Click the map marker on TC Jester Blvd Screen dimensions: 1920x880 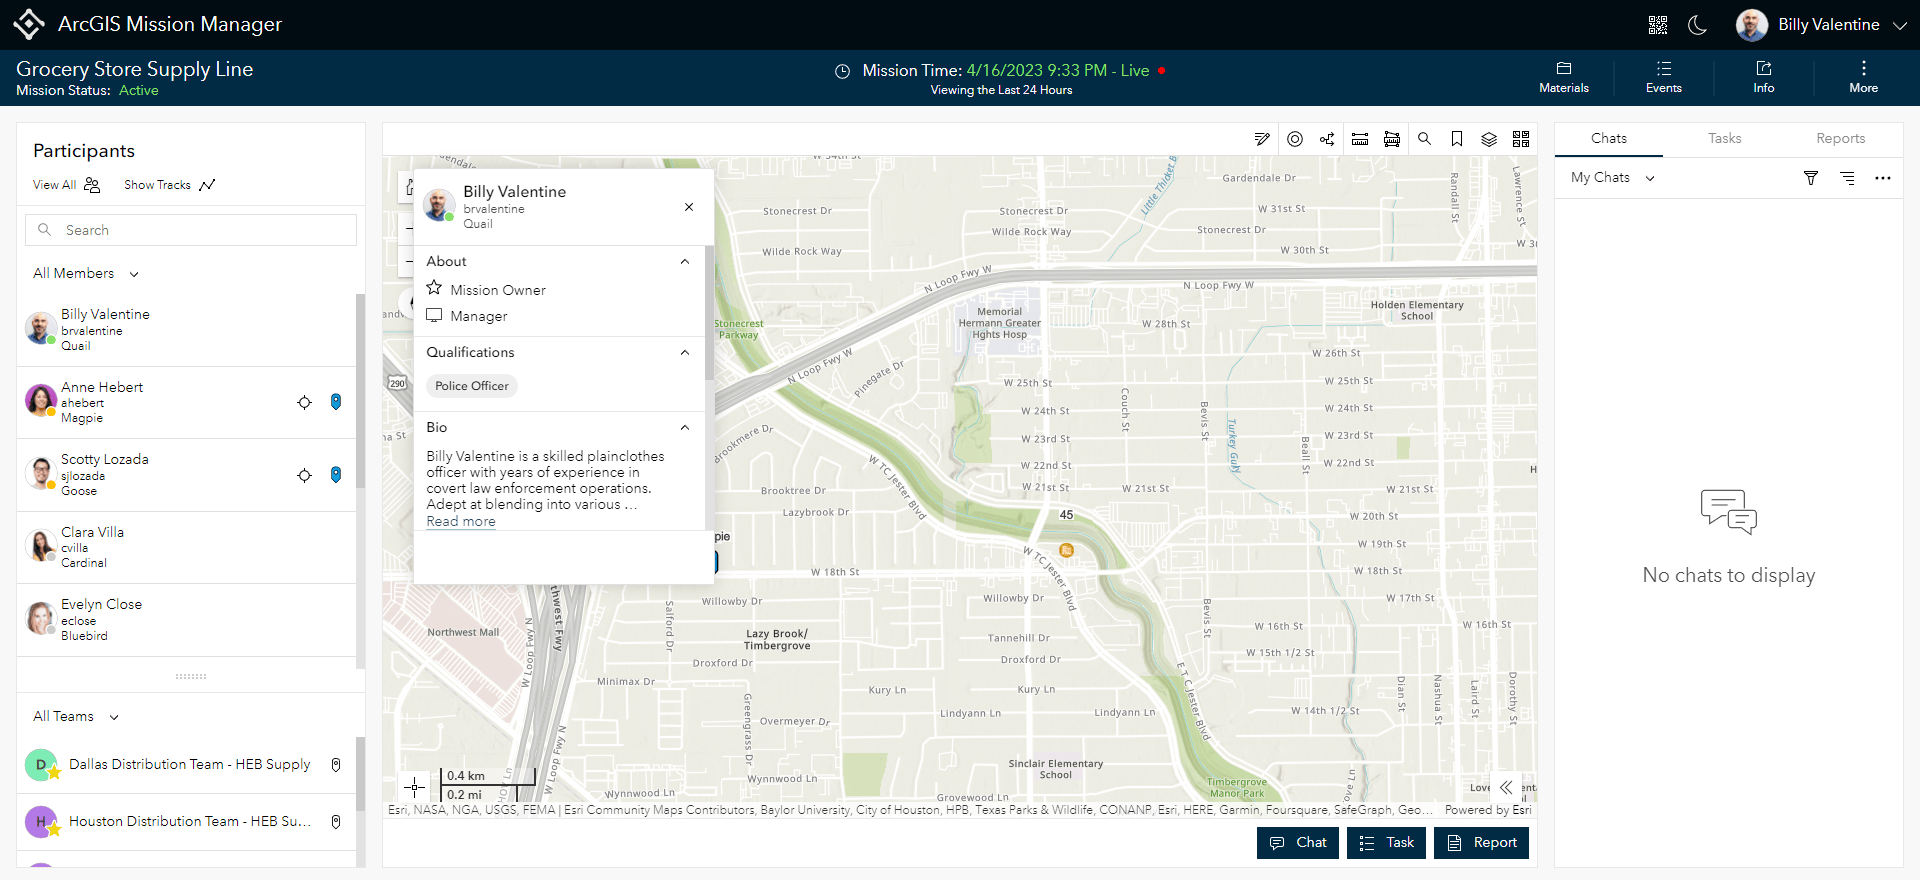[x=1067, y=550]
